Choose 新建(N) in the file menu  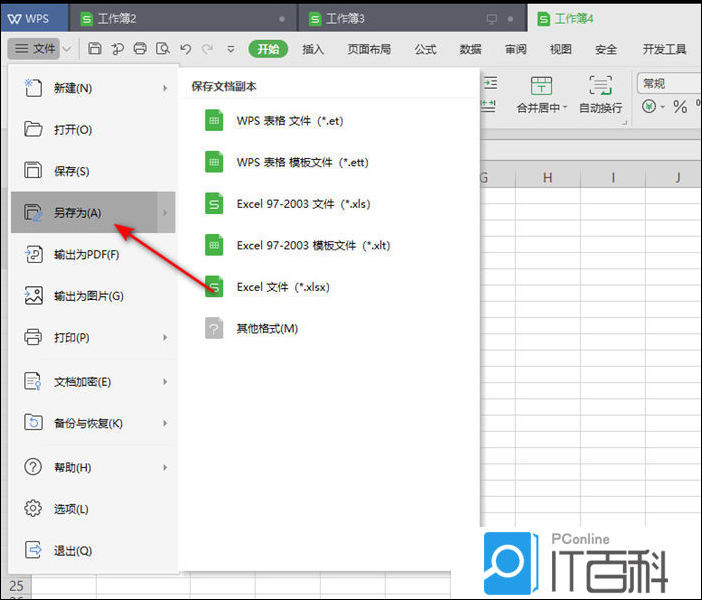tap(93, 88)
